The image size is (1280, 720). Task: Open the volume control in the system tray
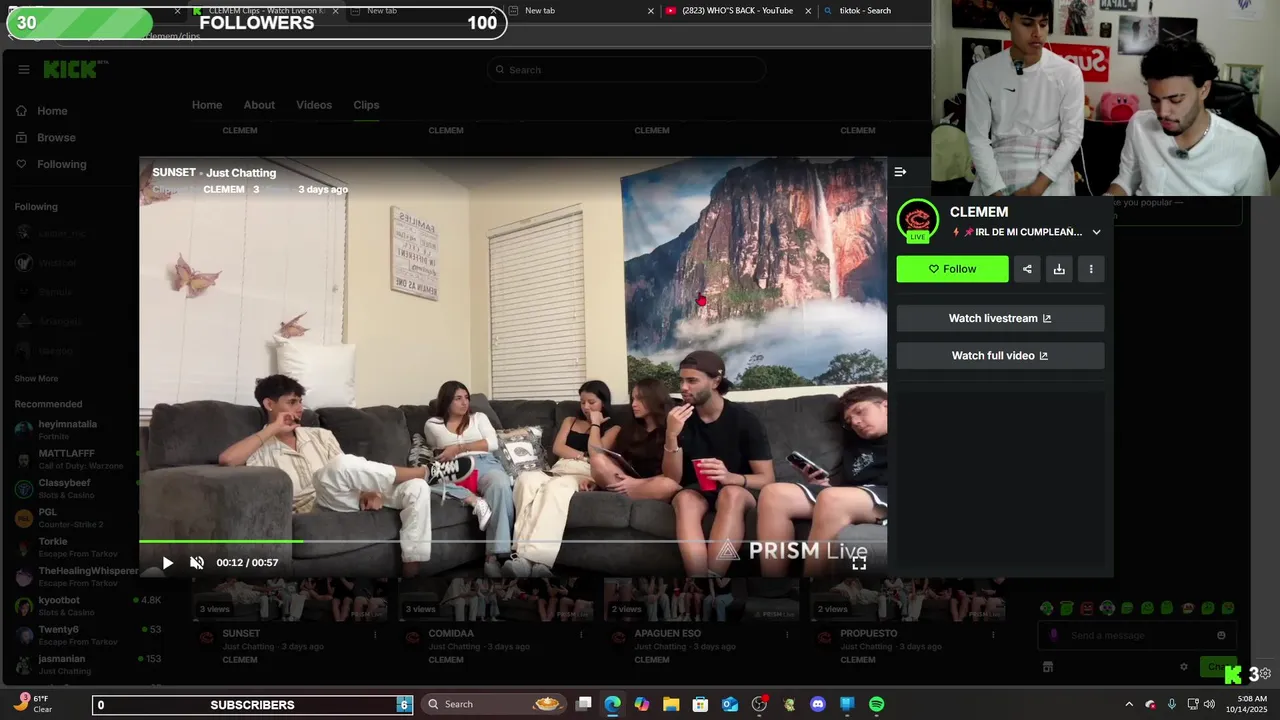click(x=1209, y=704)
